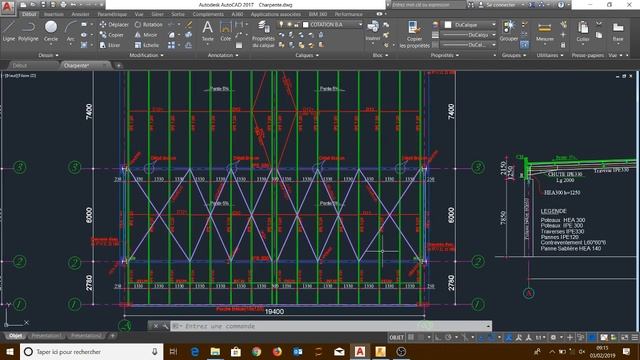The height and width of the screenshot is (360, 640).
Task: Click Windows search box Taper ici pour rechercher
Action: (91, 351)
